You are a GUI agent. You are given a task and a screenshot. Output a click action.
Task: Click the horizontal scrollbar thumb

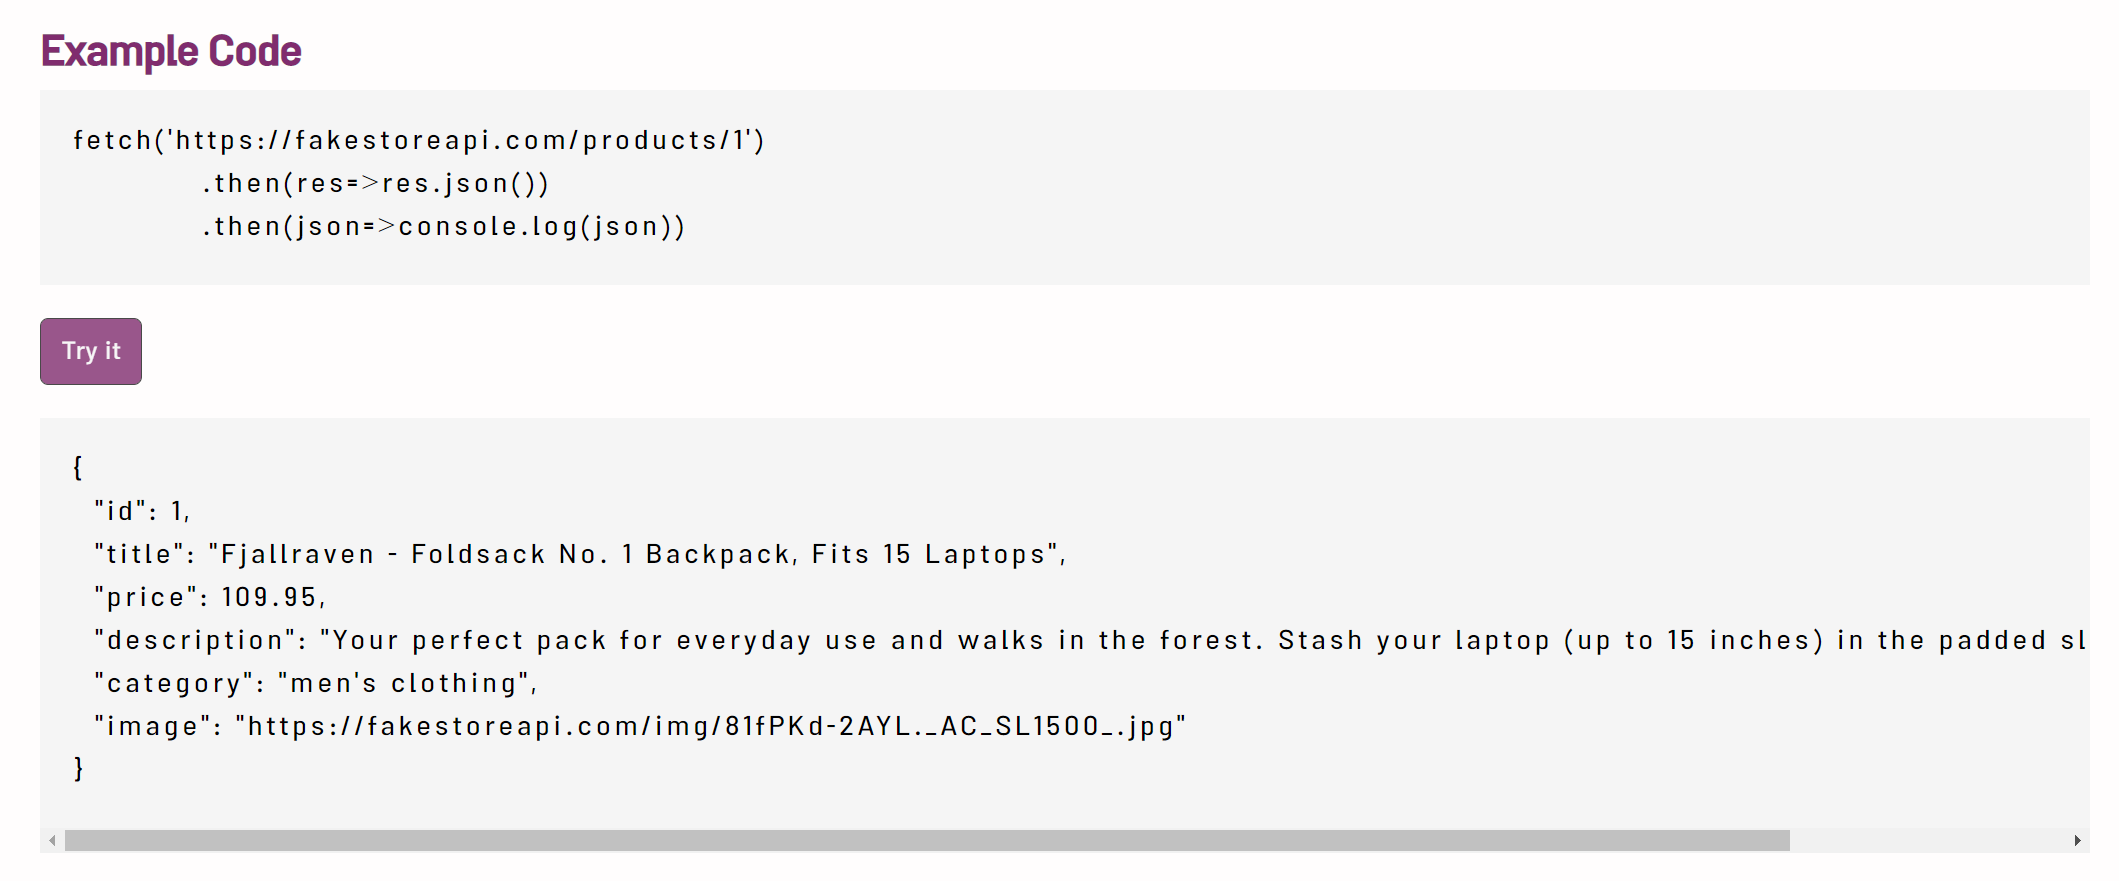(x=926, y=841)
